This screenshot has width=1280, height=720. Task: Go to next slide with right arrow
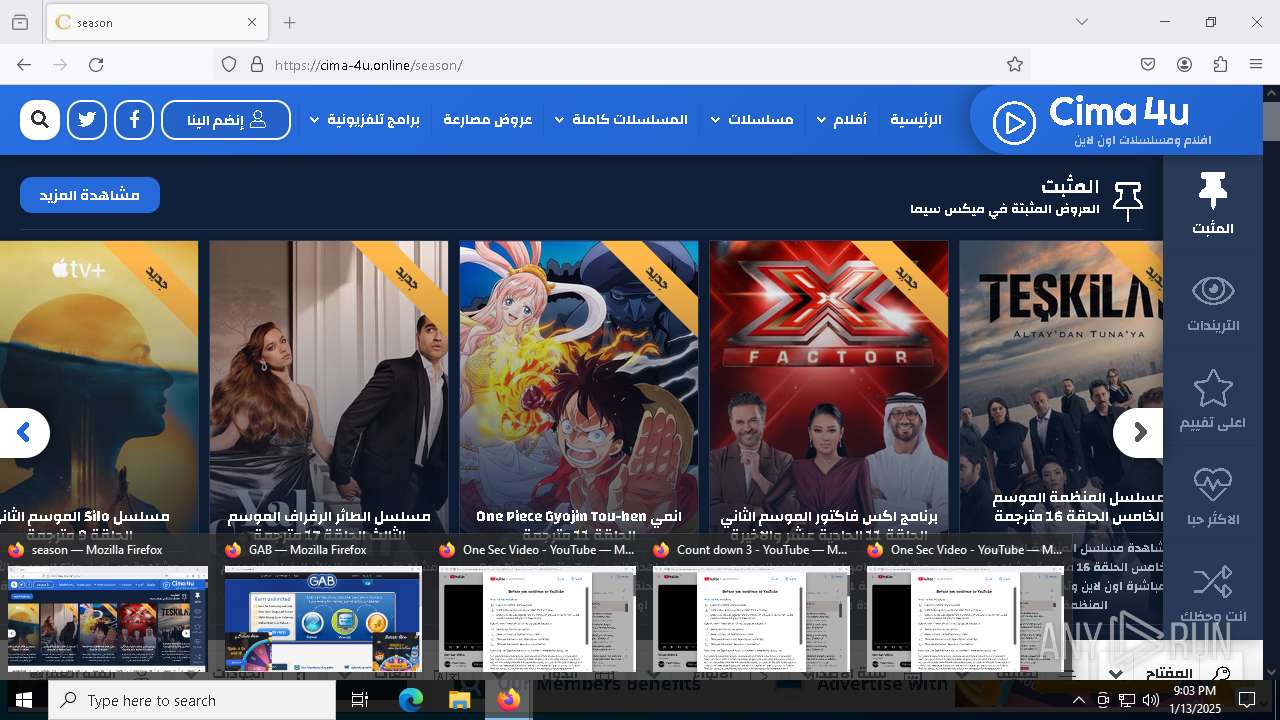pos(1139,433)
